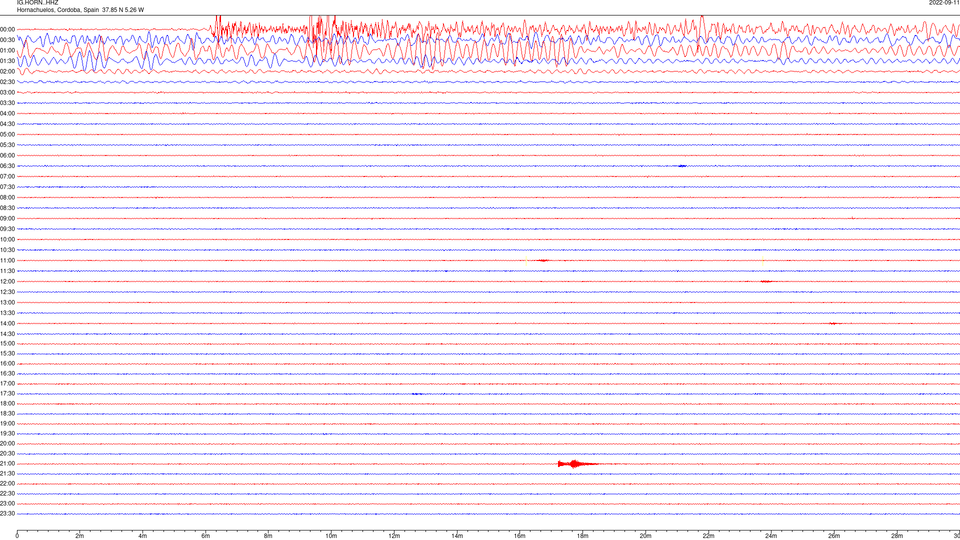960x540 pixels.
Task: Click the 03:00 time row label
Action: [x=7, y=92]
